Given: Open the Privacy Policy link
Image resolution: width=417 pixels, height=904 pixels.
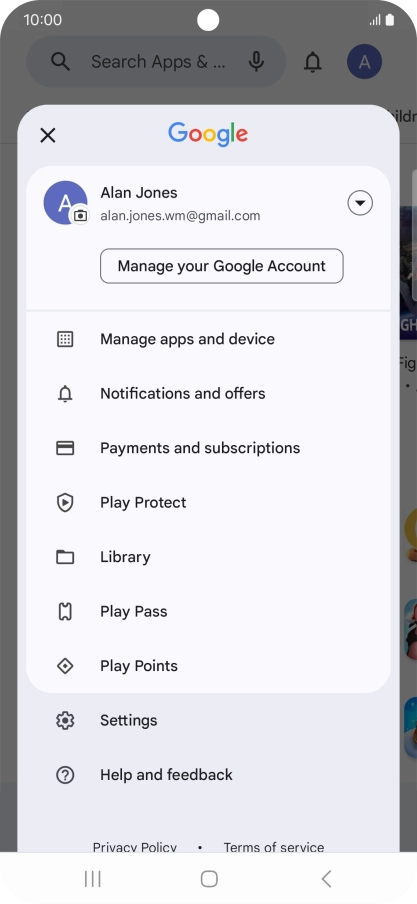Looking at the screenshot, I should 135,846.
